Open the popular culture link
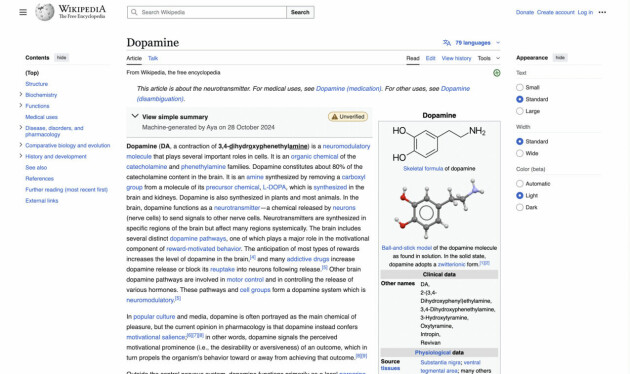The image size is (630, 374). pyautogui.click(x=154, y=317)
